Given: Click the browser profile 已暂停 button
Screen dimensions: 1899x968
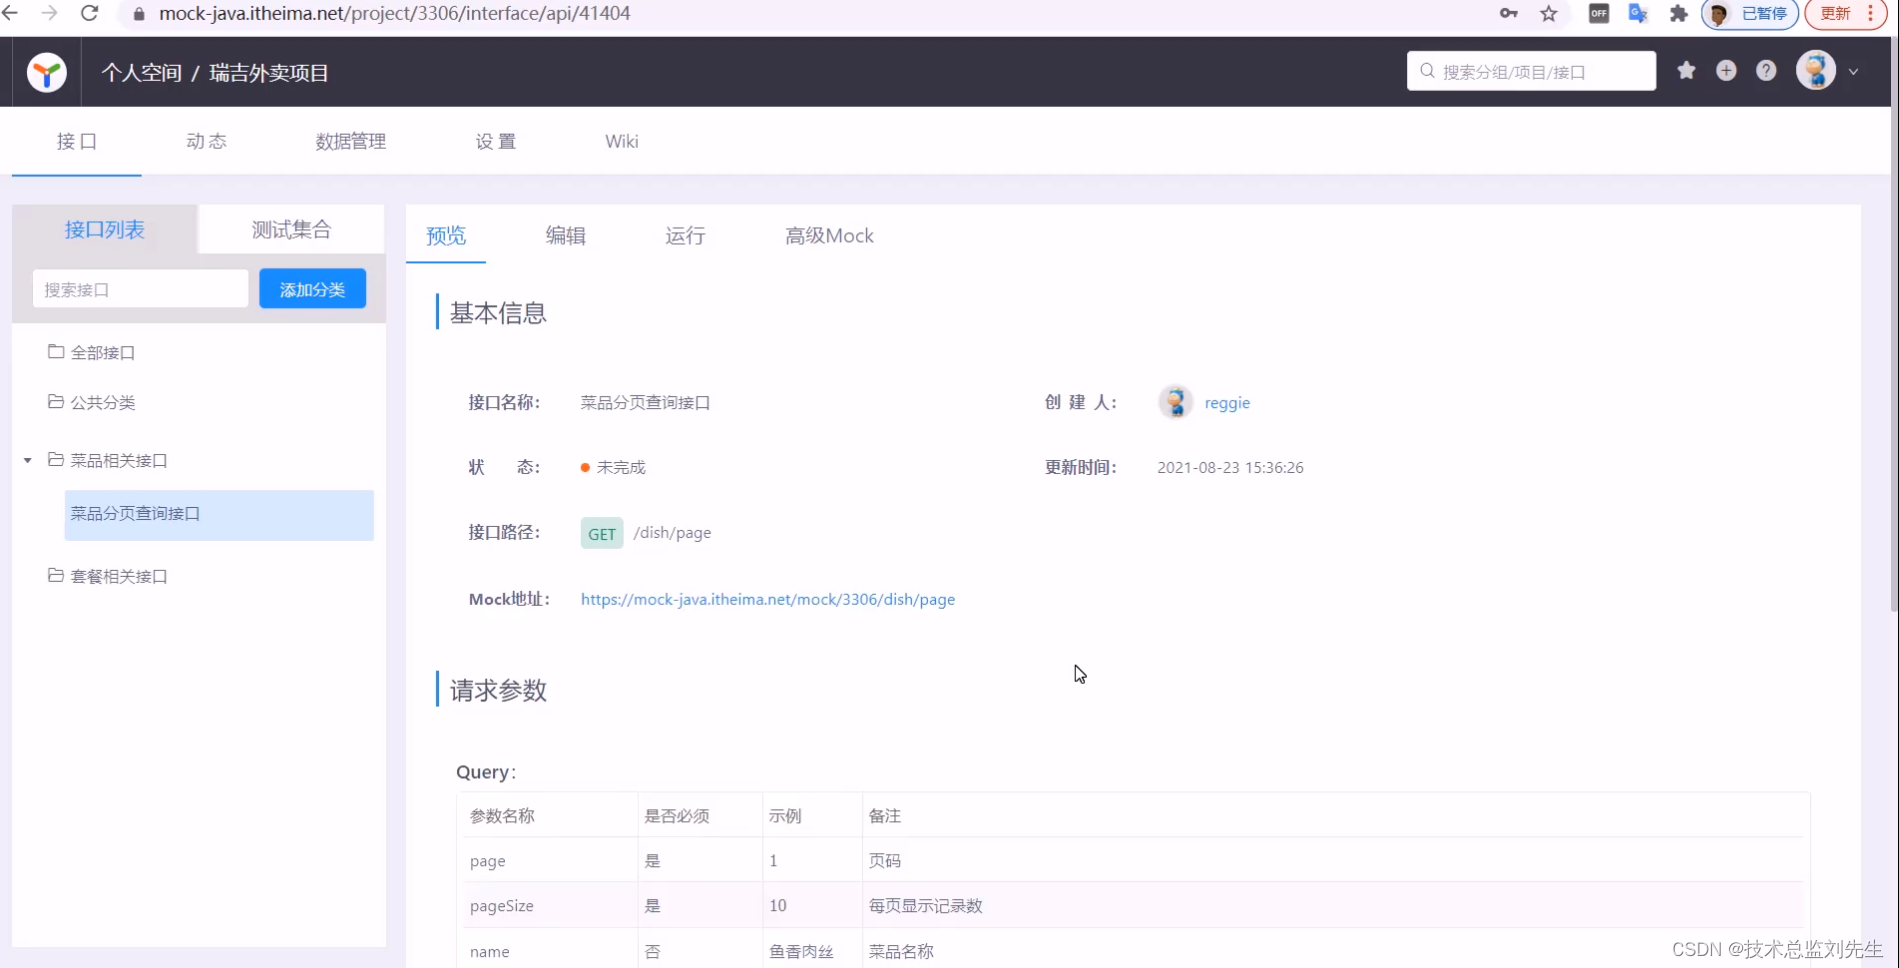Looking at the screenshot, I should [x=1750, y=14].
